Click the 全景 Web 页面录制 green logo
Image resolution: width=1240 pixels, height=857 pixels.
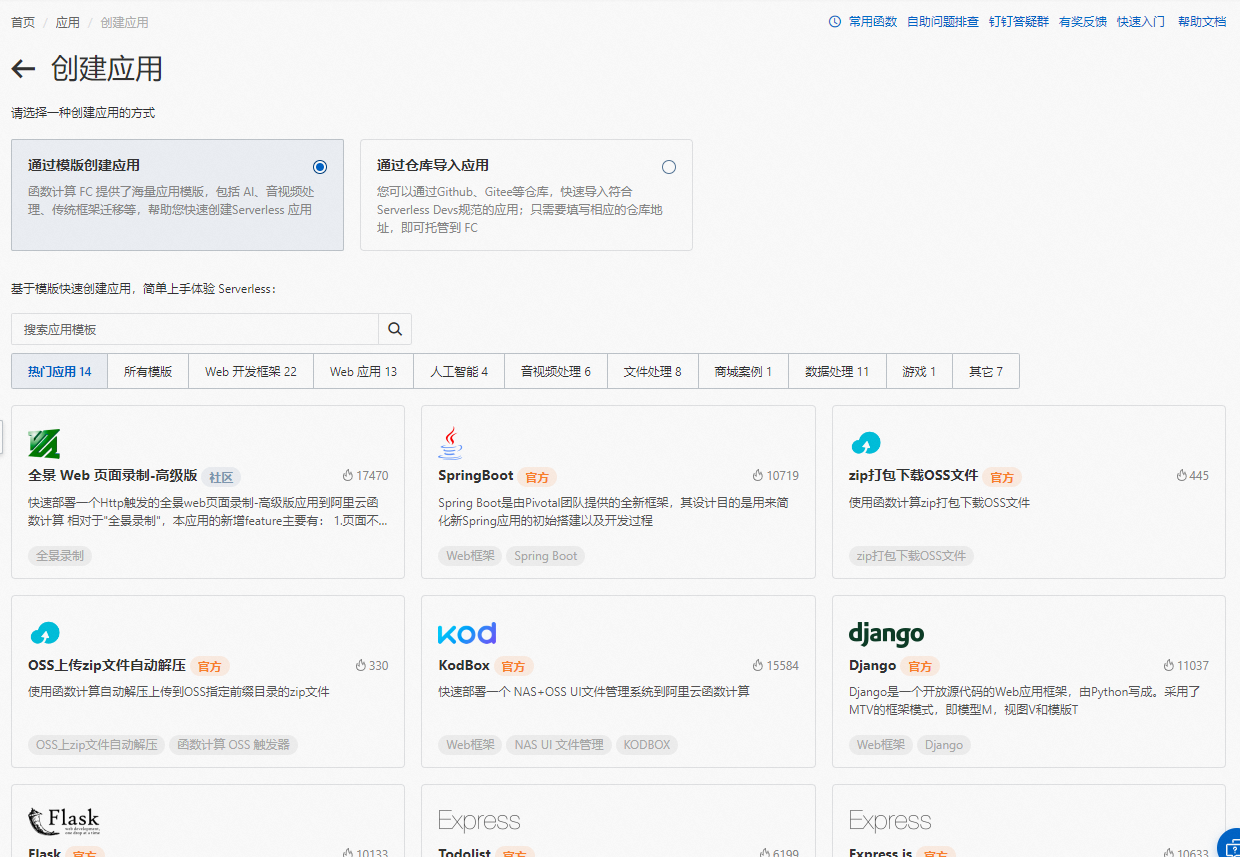point(44,443)
